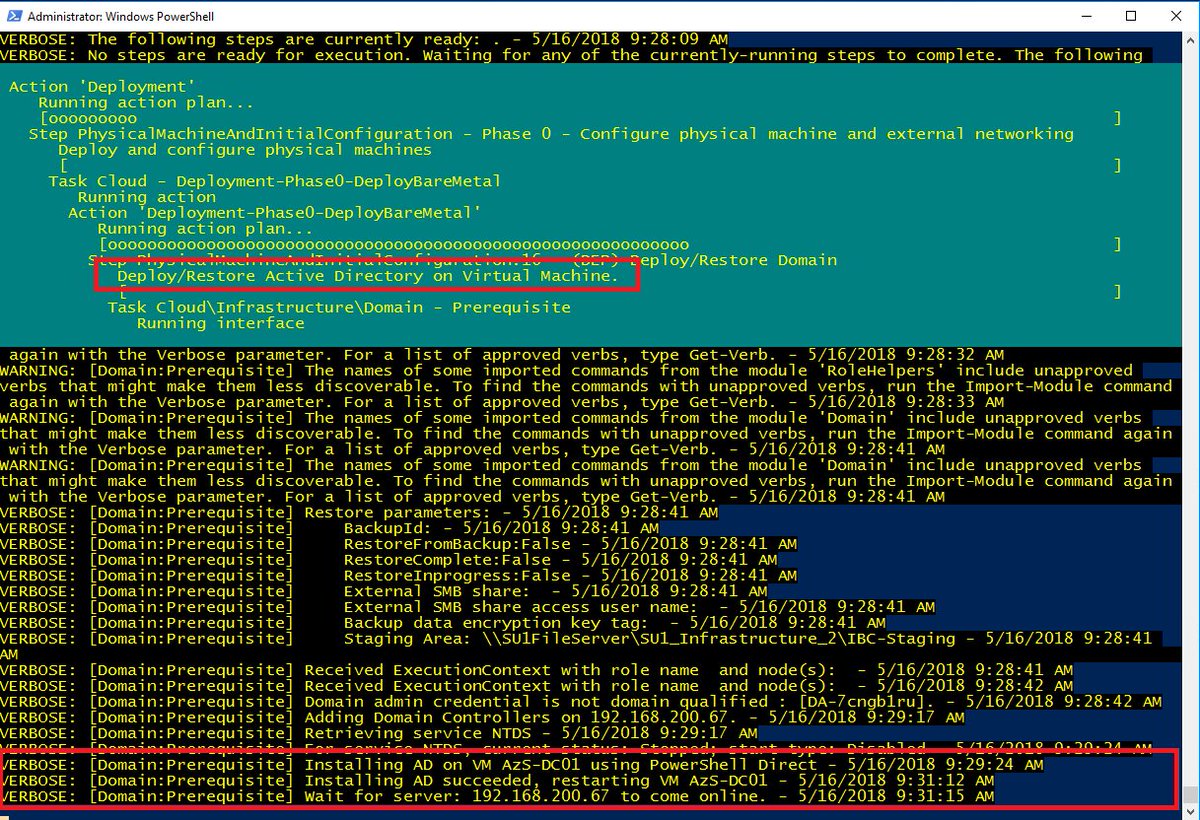Maximize the Windows PowerShell window
1200x820 pixels.
point(1131,16)
